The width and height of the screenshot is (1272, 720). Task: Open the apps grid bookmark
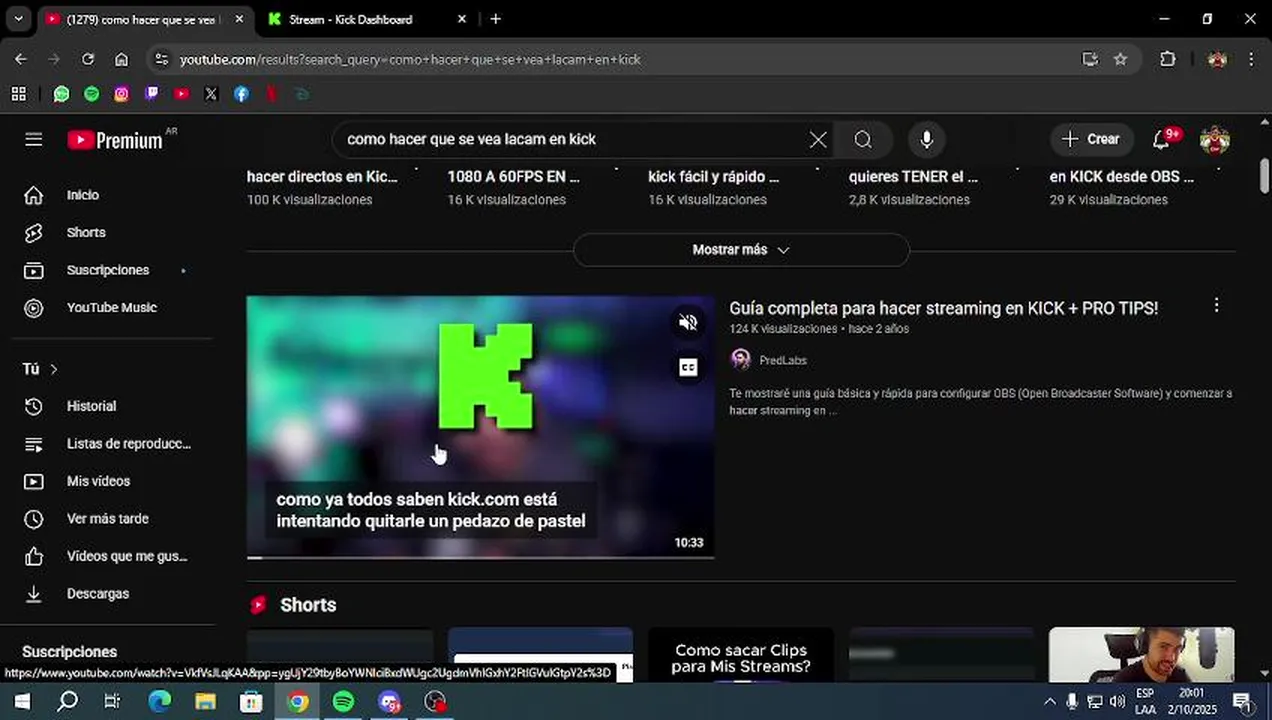18,94
